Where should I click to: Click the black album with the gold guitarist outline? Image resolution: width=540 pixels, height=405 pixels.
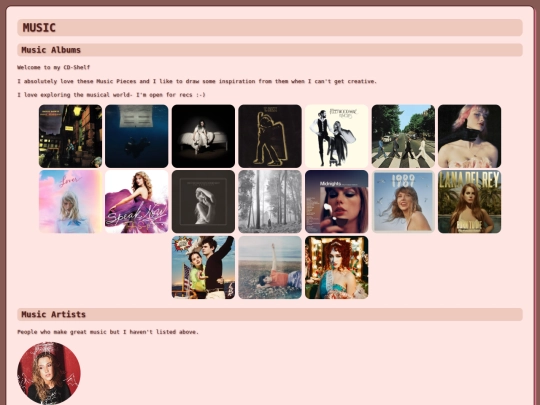(270, 136)
